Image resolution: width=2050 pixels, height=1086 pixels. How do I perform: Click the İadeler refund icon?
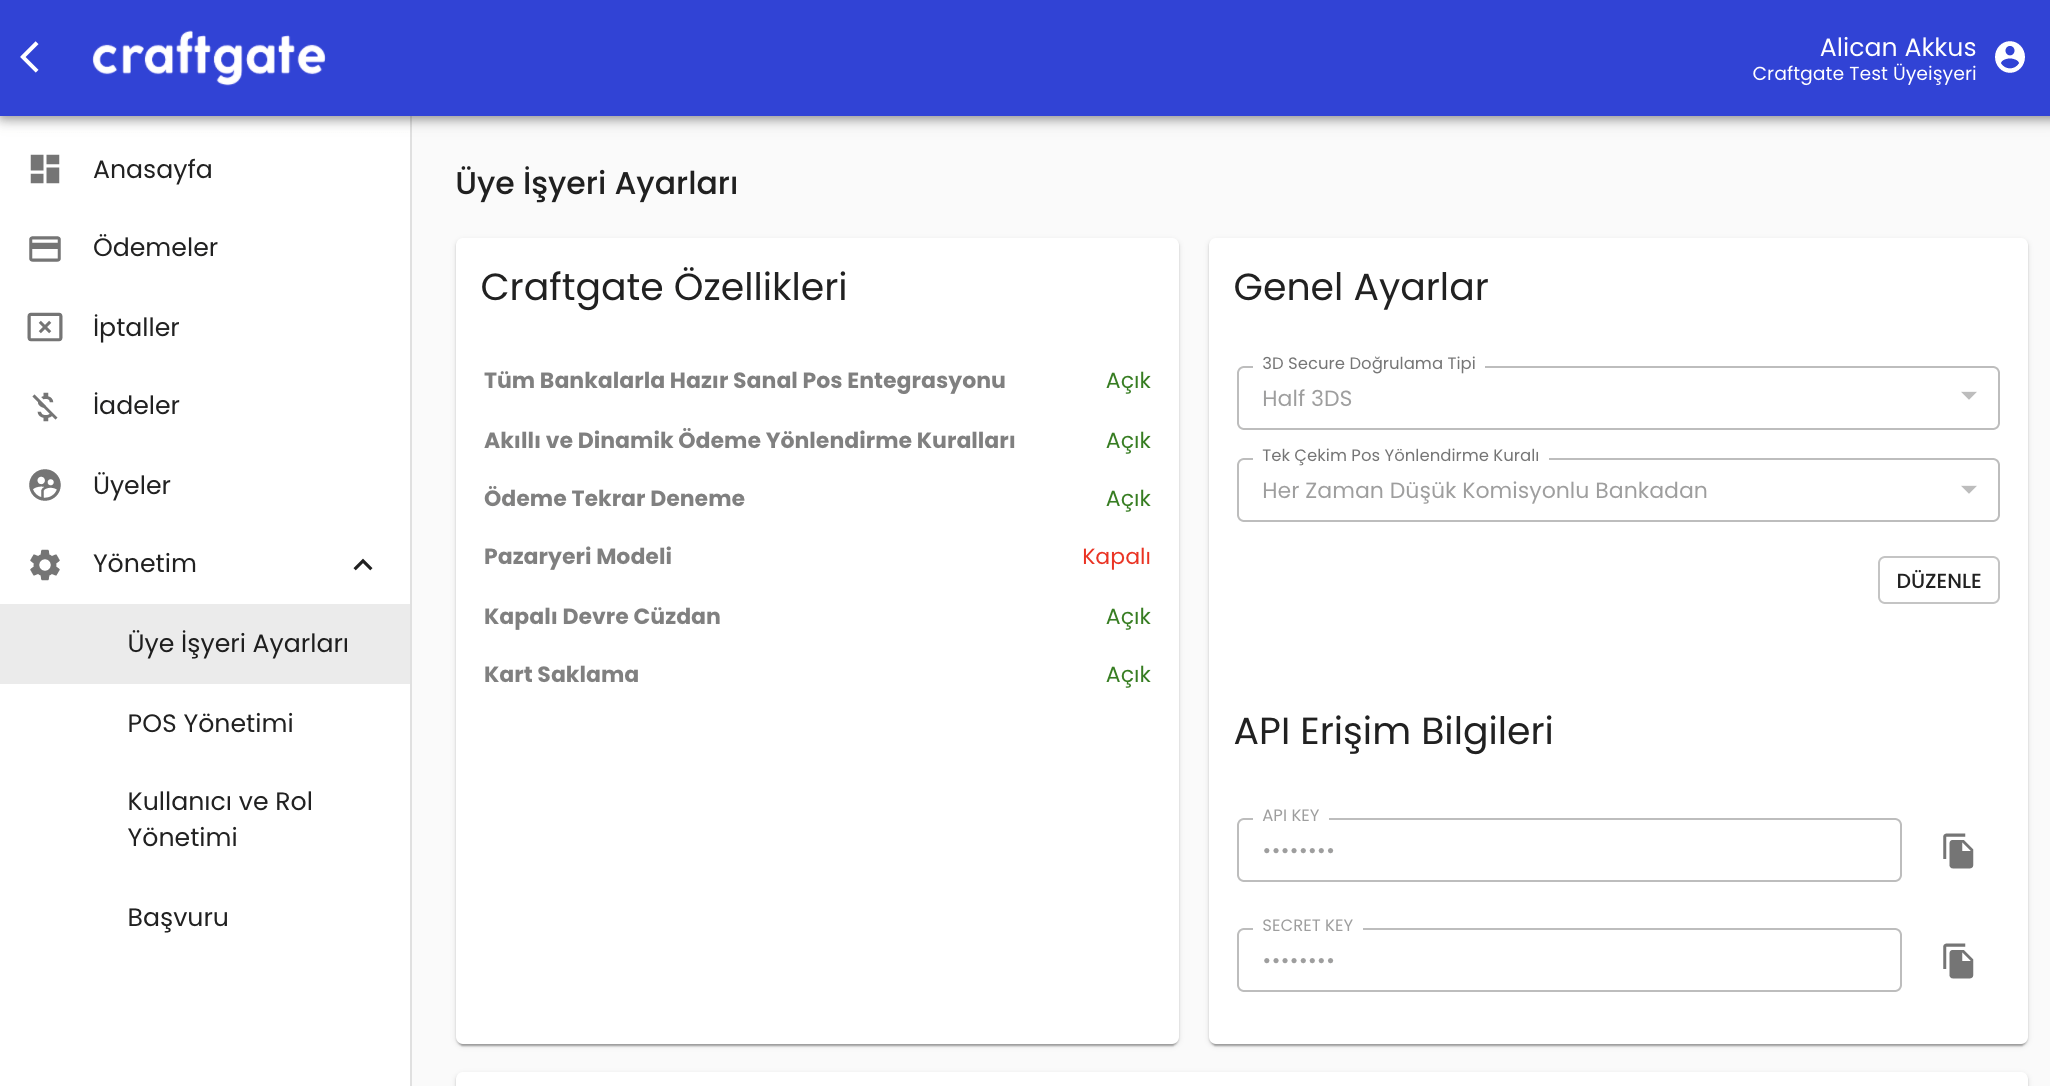coord(45,406)
